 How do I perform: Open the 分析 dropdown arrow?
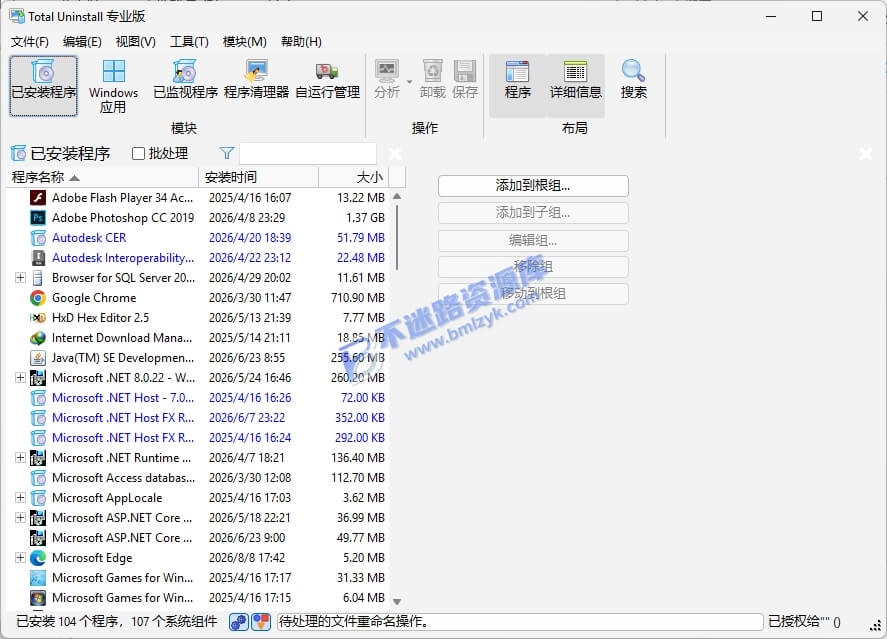point(409,81)
